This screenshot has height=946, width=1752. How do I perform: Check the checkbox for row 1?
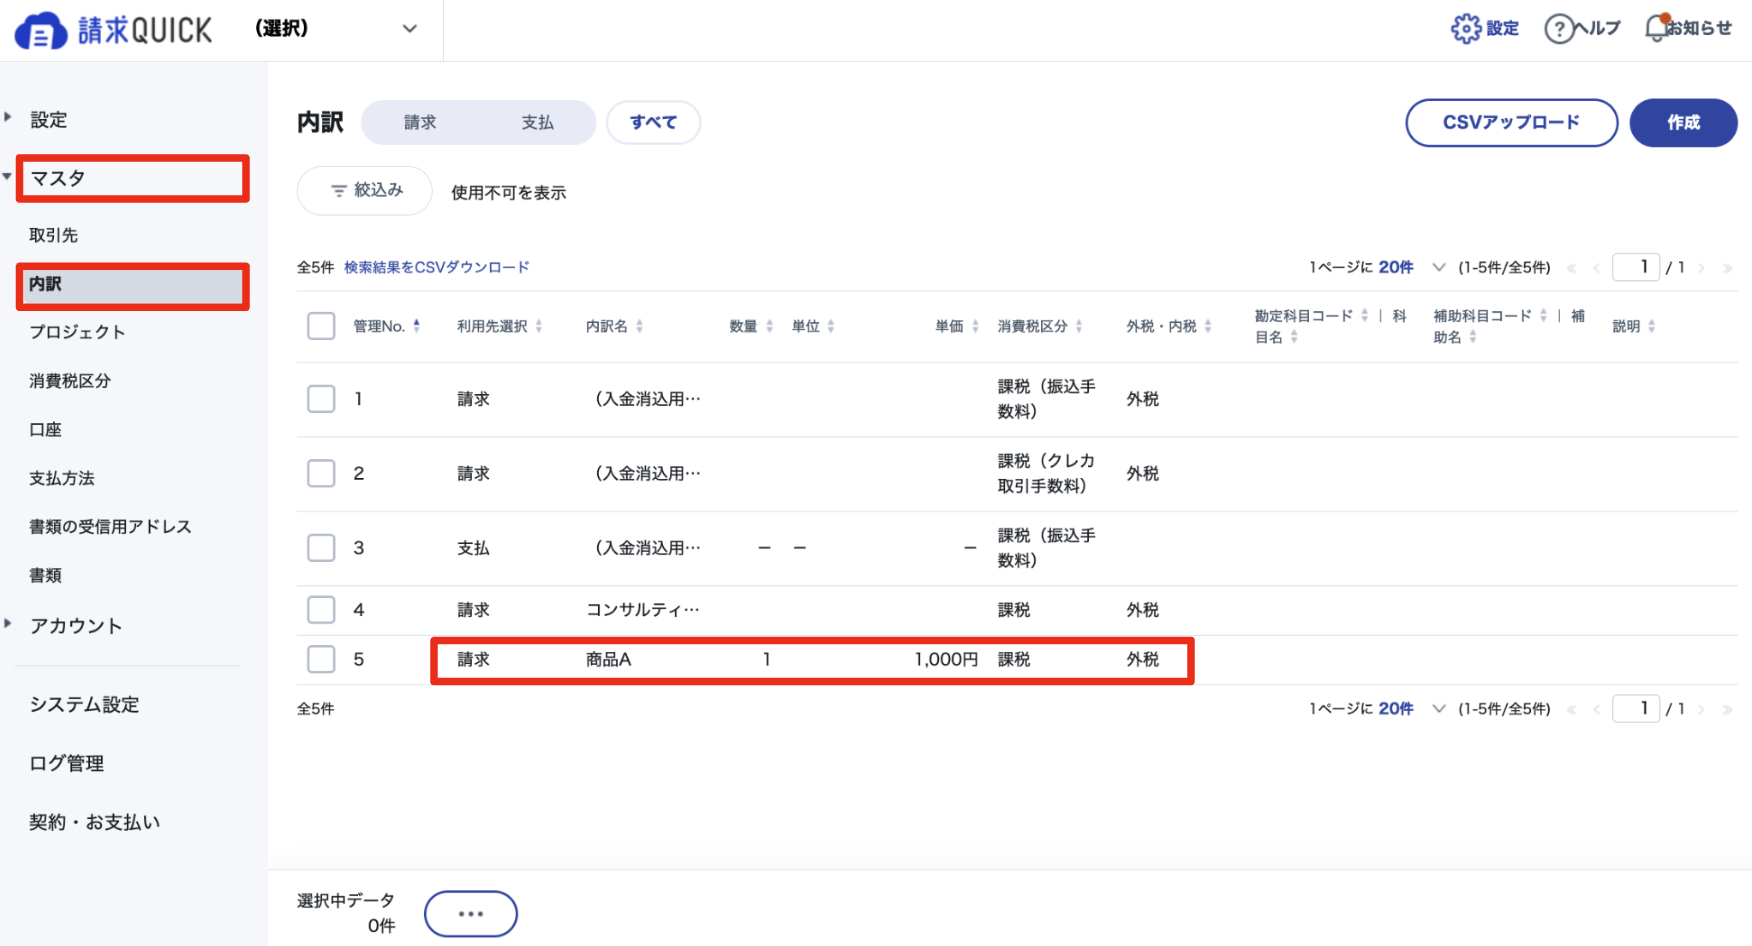[x=321, y=399]
